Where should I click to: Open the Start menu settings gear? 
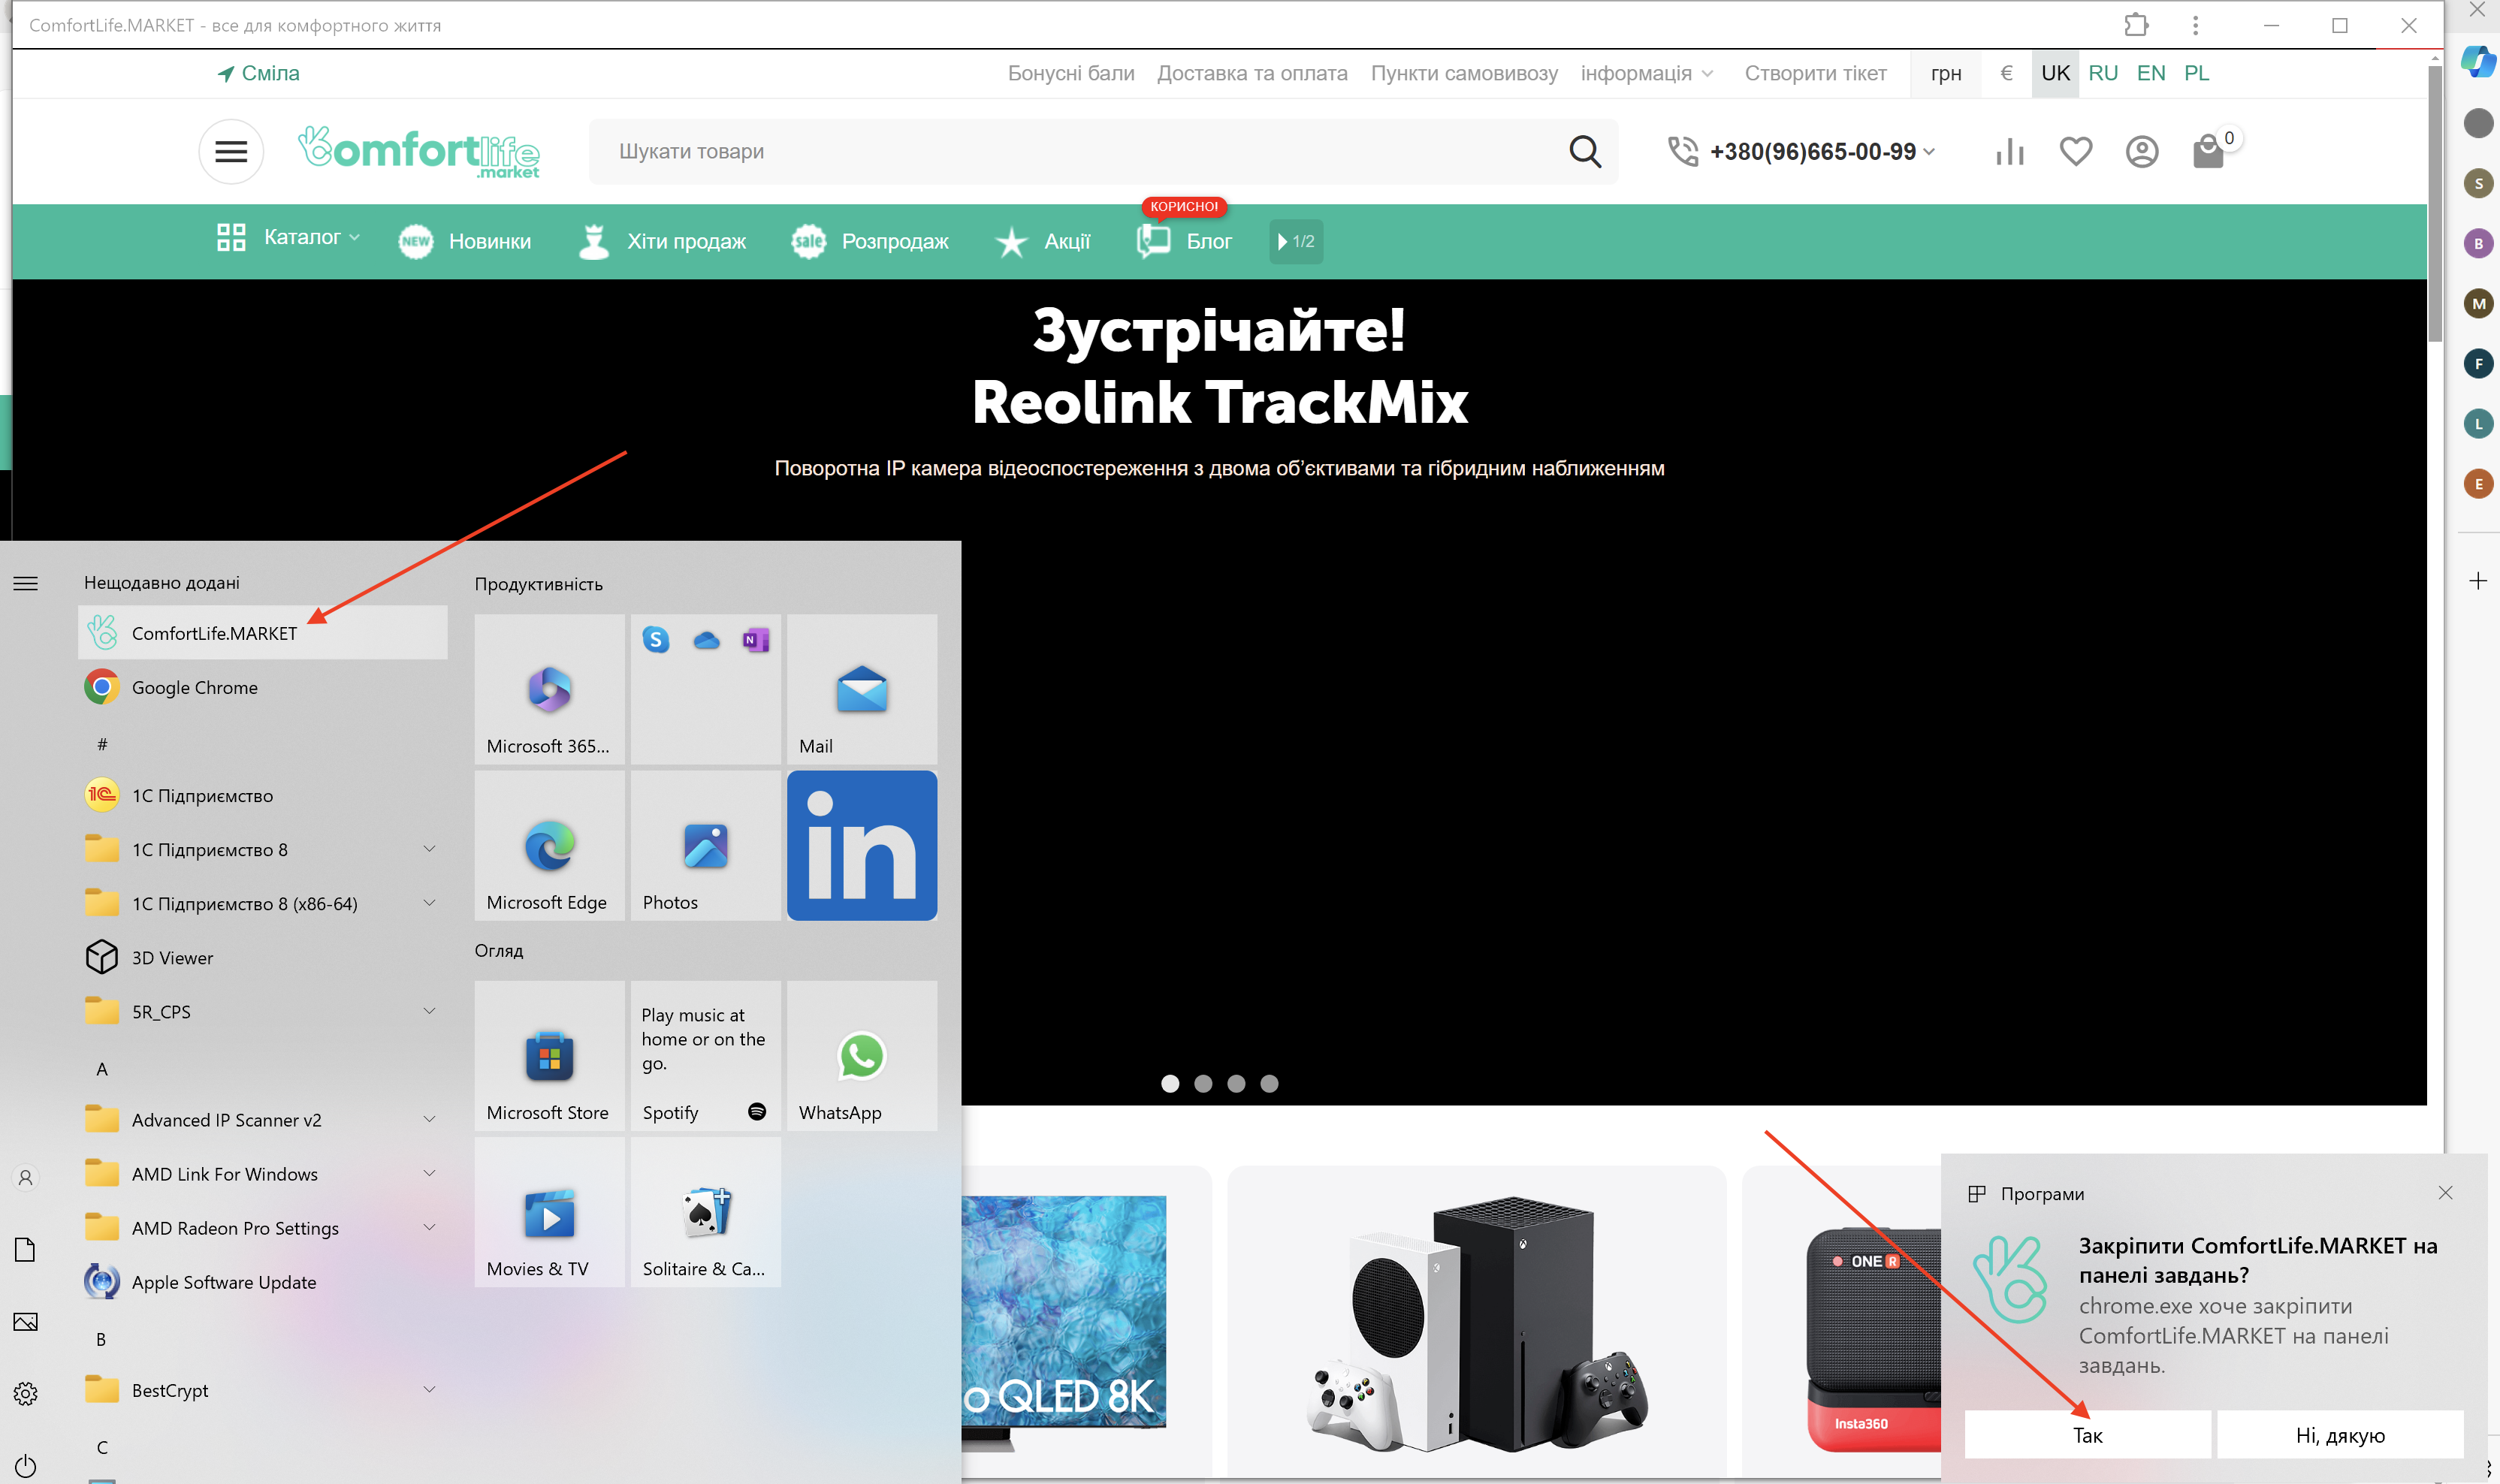click(x=25, y=1393)
